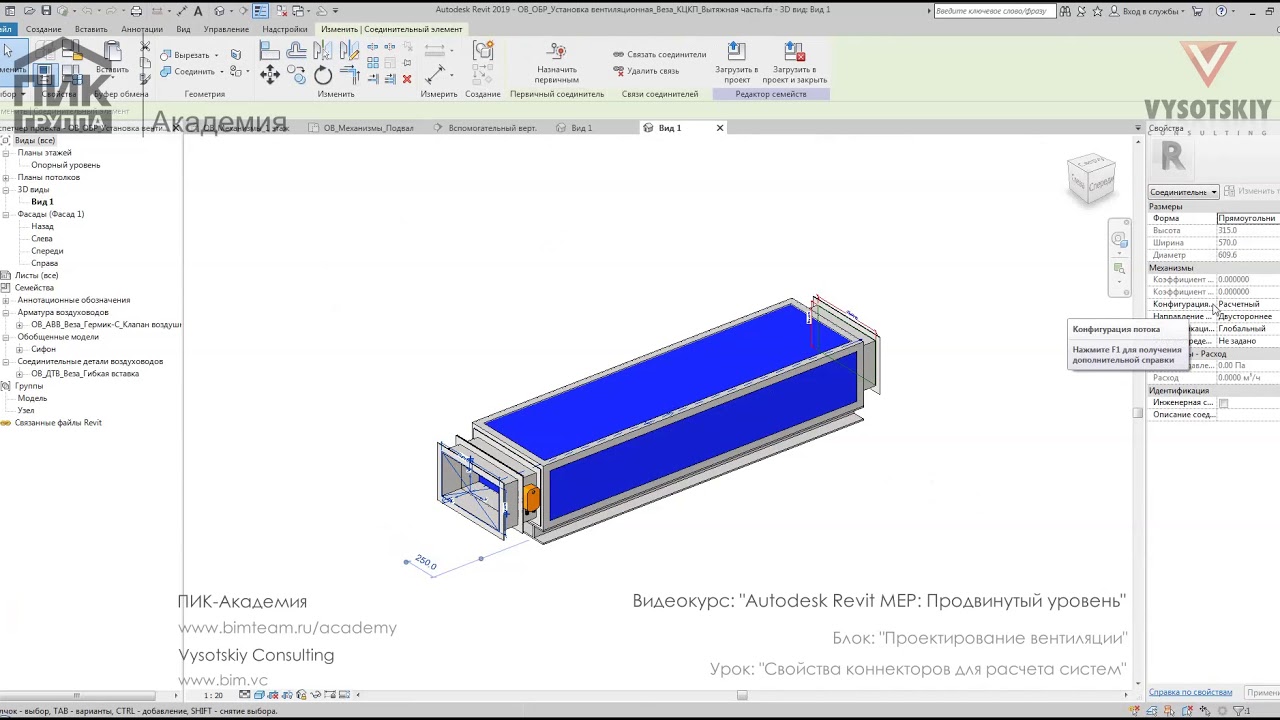The width and height of the screenshot is (1280, 720).
Task: Select the Text tool 'A' in quick access toolbar
Action: coord(198,11)
